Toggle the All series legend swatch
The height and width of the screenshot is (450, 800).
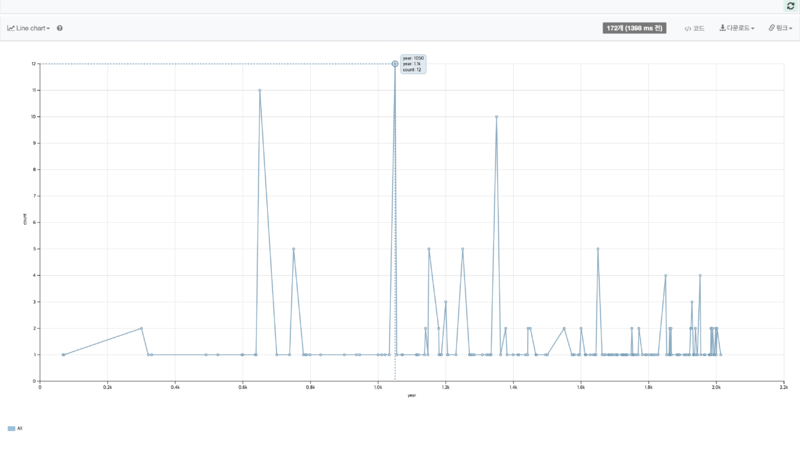[12, 428]
